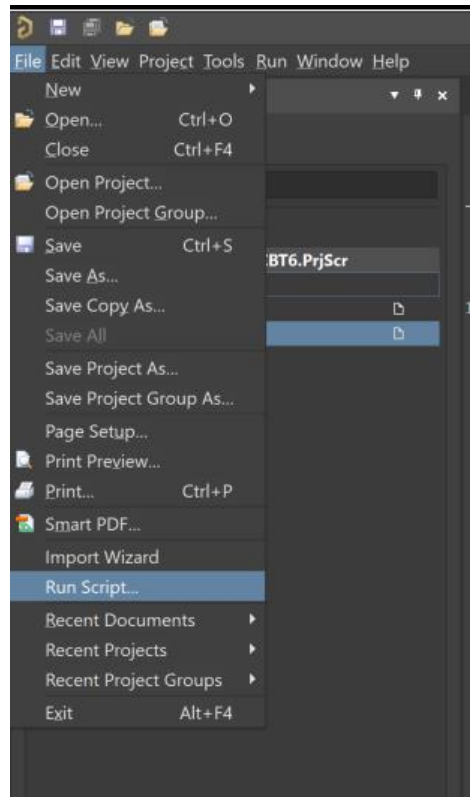The height and width of the screenshot is (803, 476).
Task: Select Save Project As menu entry
Action: (137, 368)
